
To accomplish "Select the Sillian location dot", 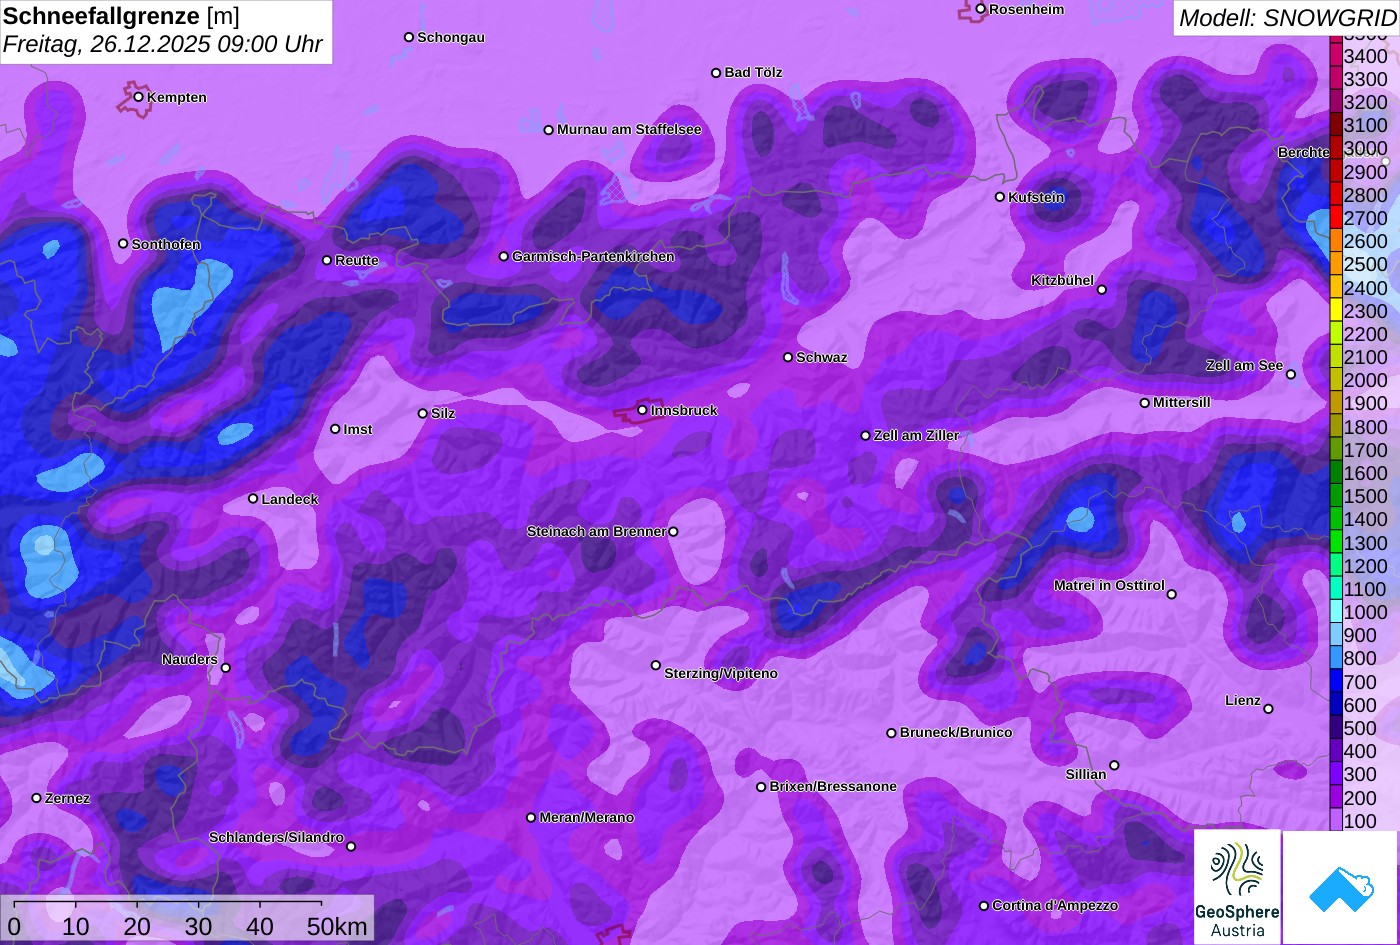I will [x=1114, y=766].
